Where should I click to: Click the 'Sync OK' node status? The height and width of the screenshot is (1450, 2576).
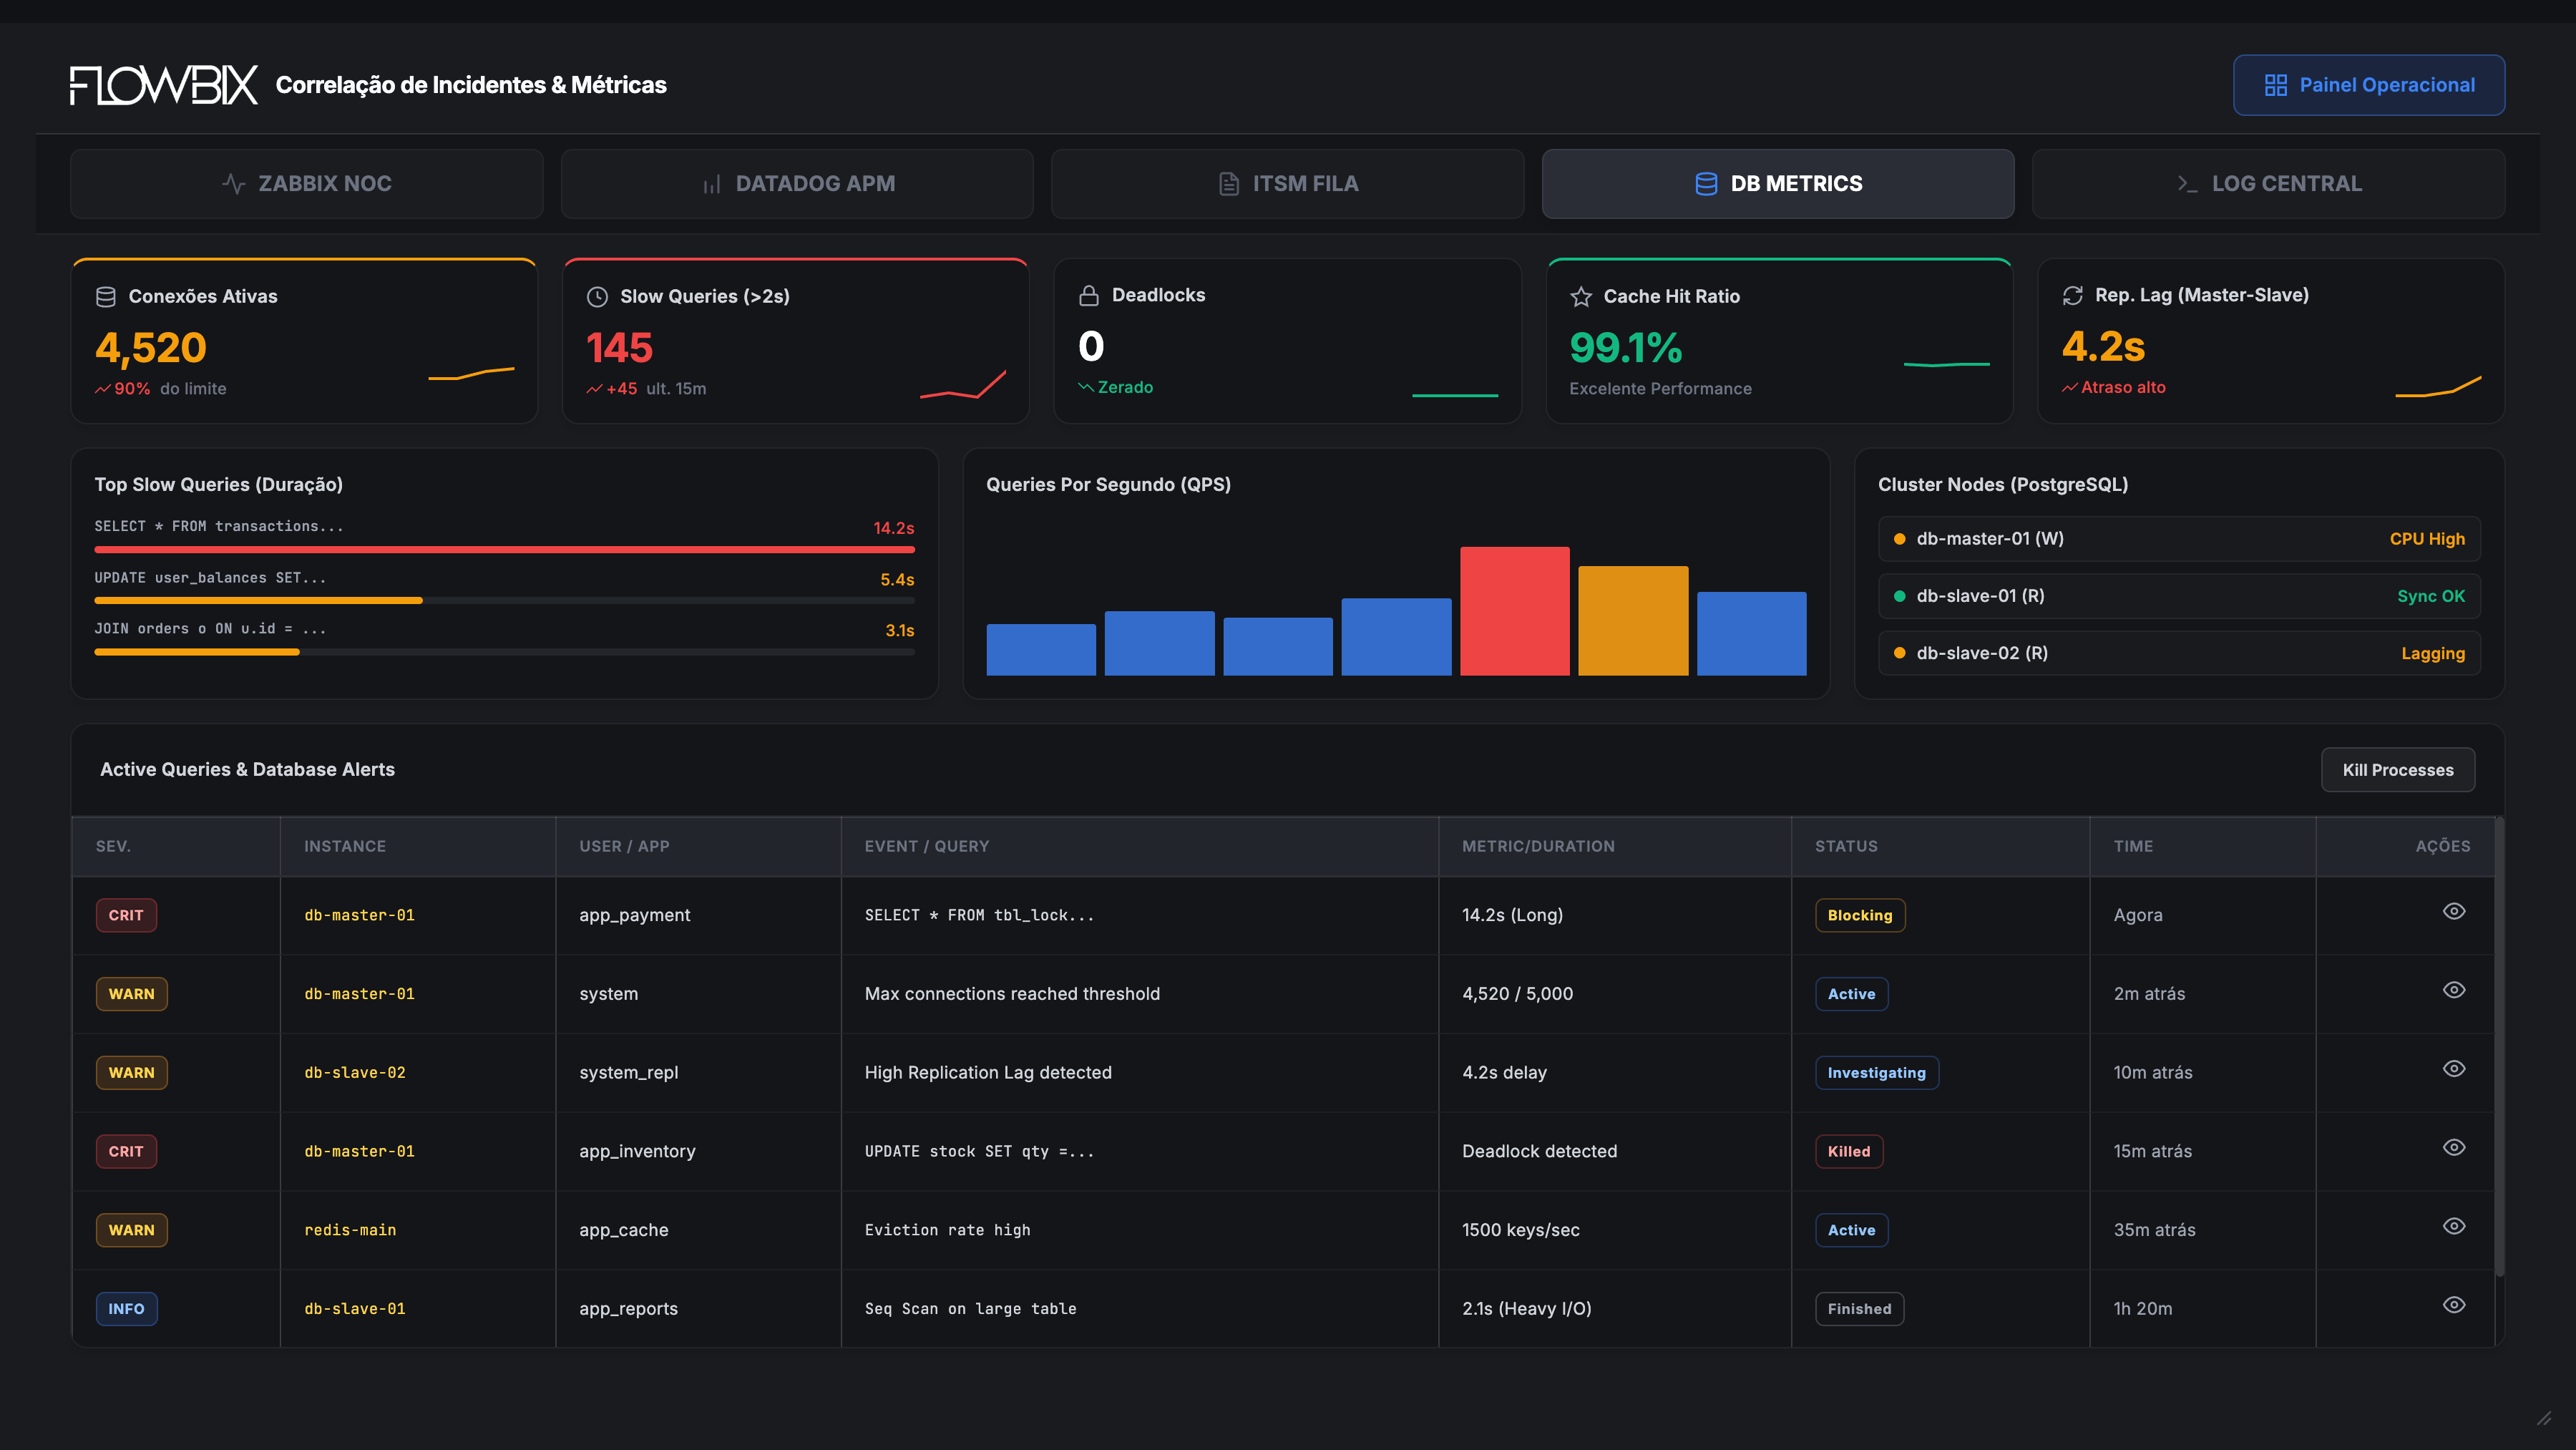coord(2431,596)
